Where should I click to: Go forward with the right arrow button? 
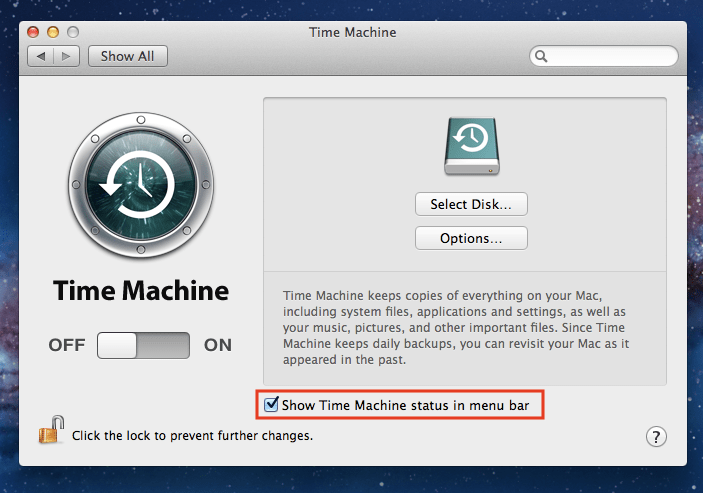[66, 56]
